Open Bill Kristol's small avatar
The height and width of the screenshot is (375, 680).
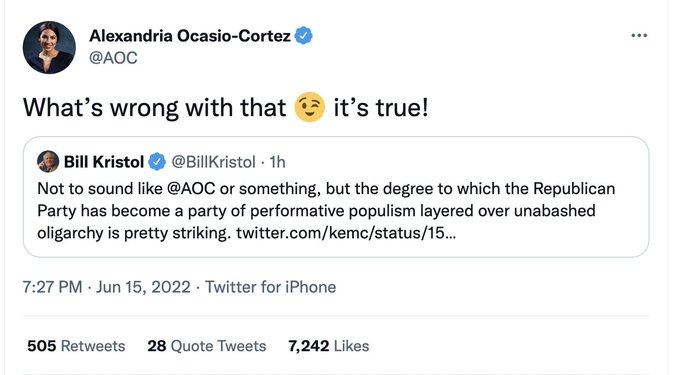pos(48,161)
